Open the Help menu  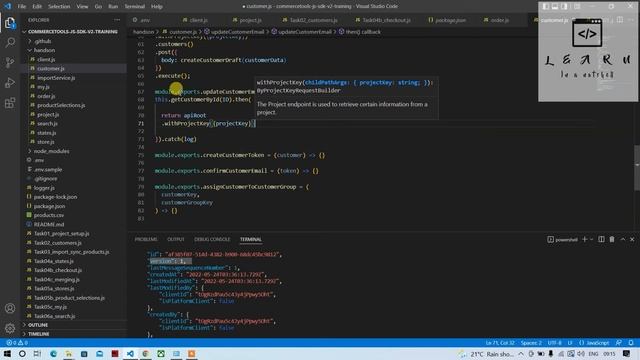pos(156,7)
